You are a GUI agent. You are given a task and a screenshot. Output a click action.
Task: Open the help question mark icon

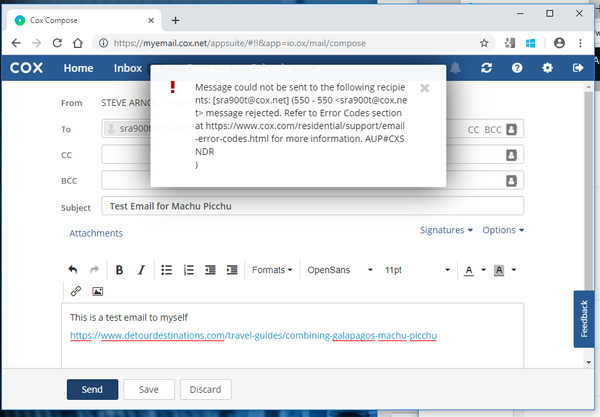(517, 68)
